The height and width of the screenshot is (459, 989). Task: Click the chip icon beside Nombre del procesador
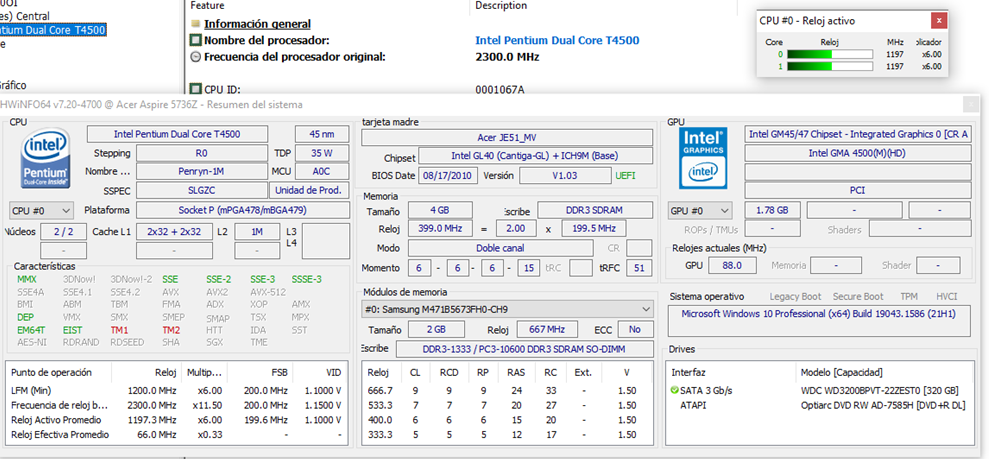196,40
